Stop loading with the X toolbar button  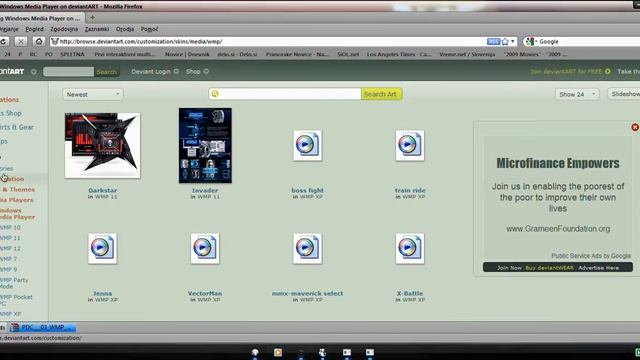point(21,41)
